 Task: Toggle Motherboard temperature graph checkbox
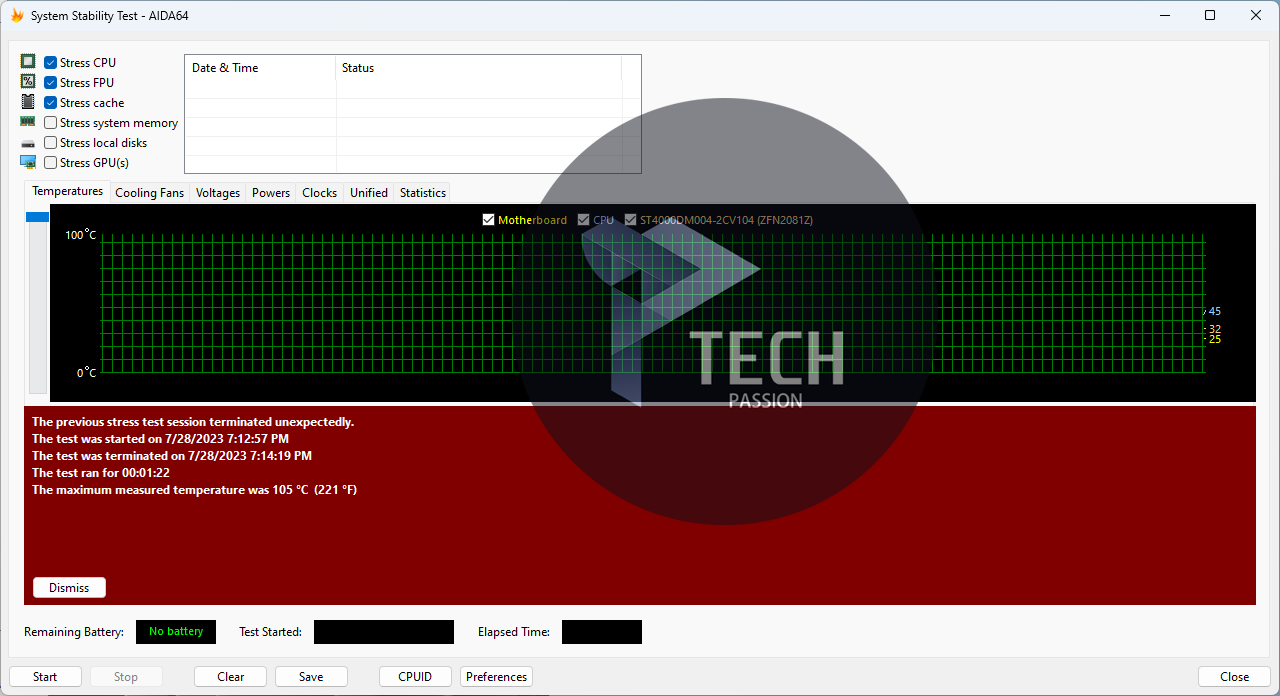(x=488, y=220)
